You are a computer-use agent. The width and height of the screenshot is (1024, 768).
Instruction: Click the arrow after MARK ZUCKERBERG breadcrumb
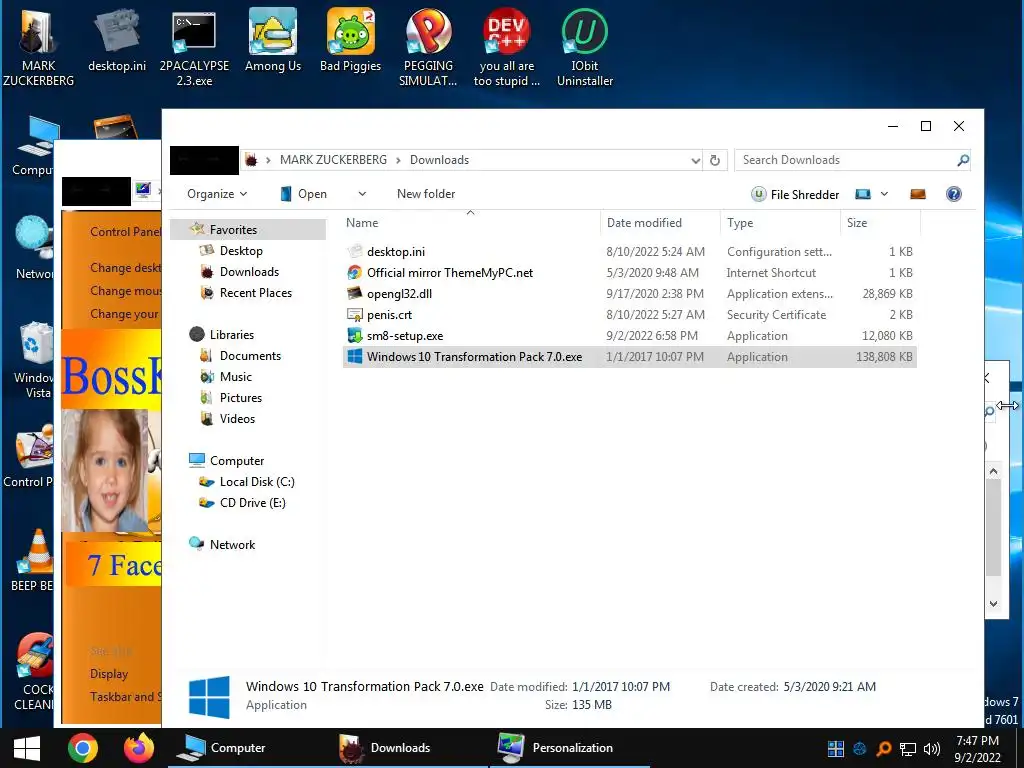coord(398,161)
